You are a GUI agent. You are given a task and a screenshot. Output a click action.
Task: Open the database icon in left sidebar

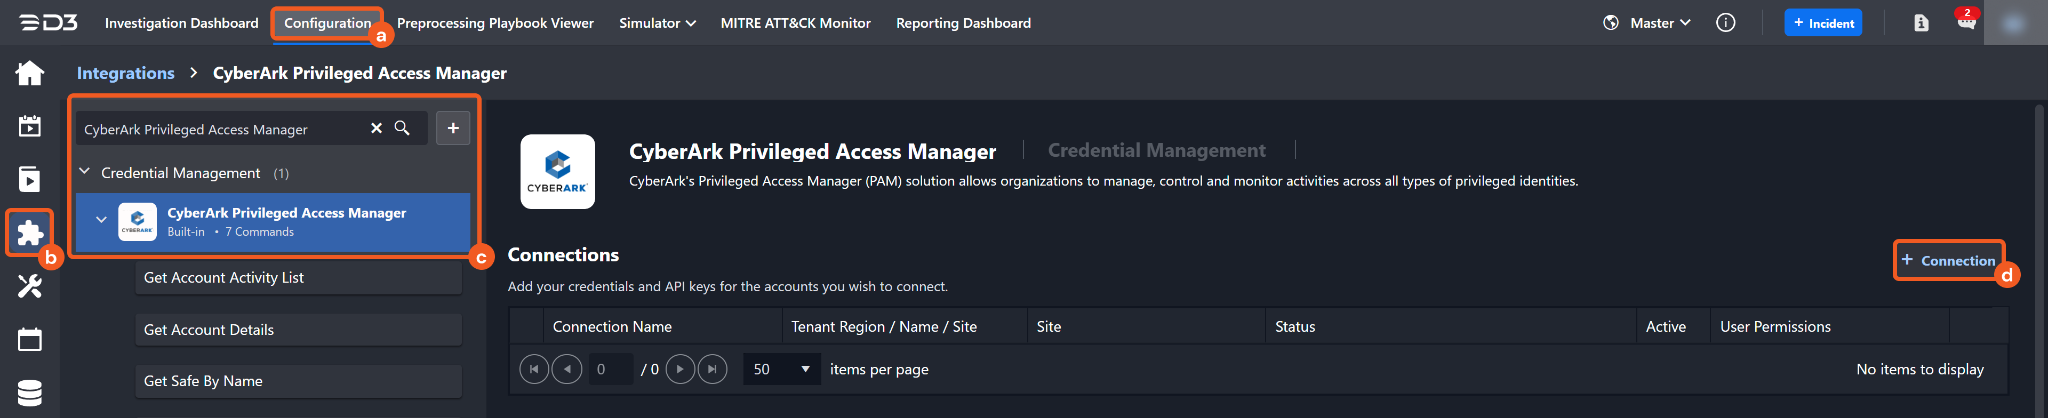[30, 393]
